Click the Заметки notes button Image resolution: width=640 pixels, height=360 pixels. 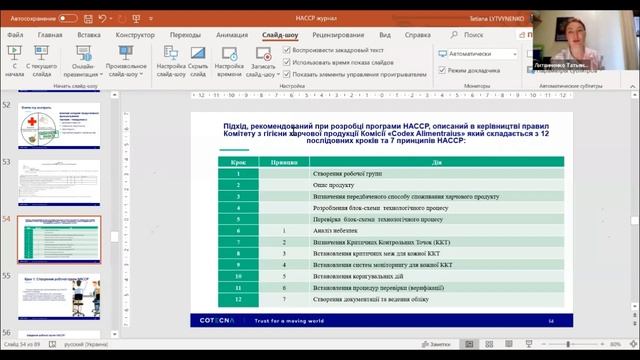(x=436, y=344)
